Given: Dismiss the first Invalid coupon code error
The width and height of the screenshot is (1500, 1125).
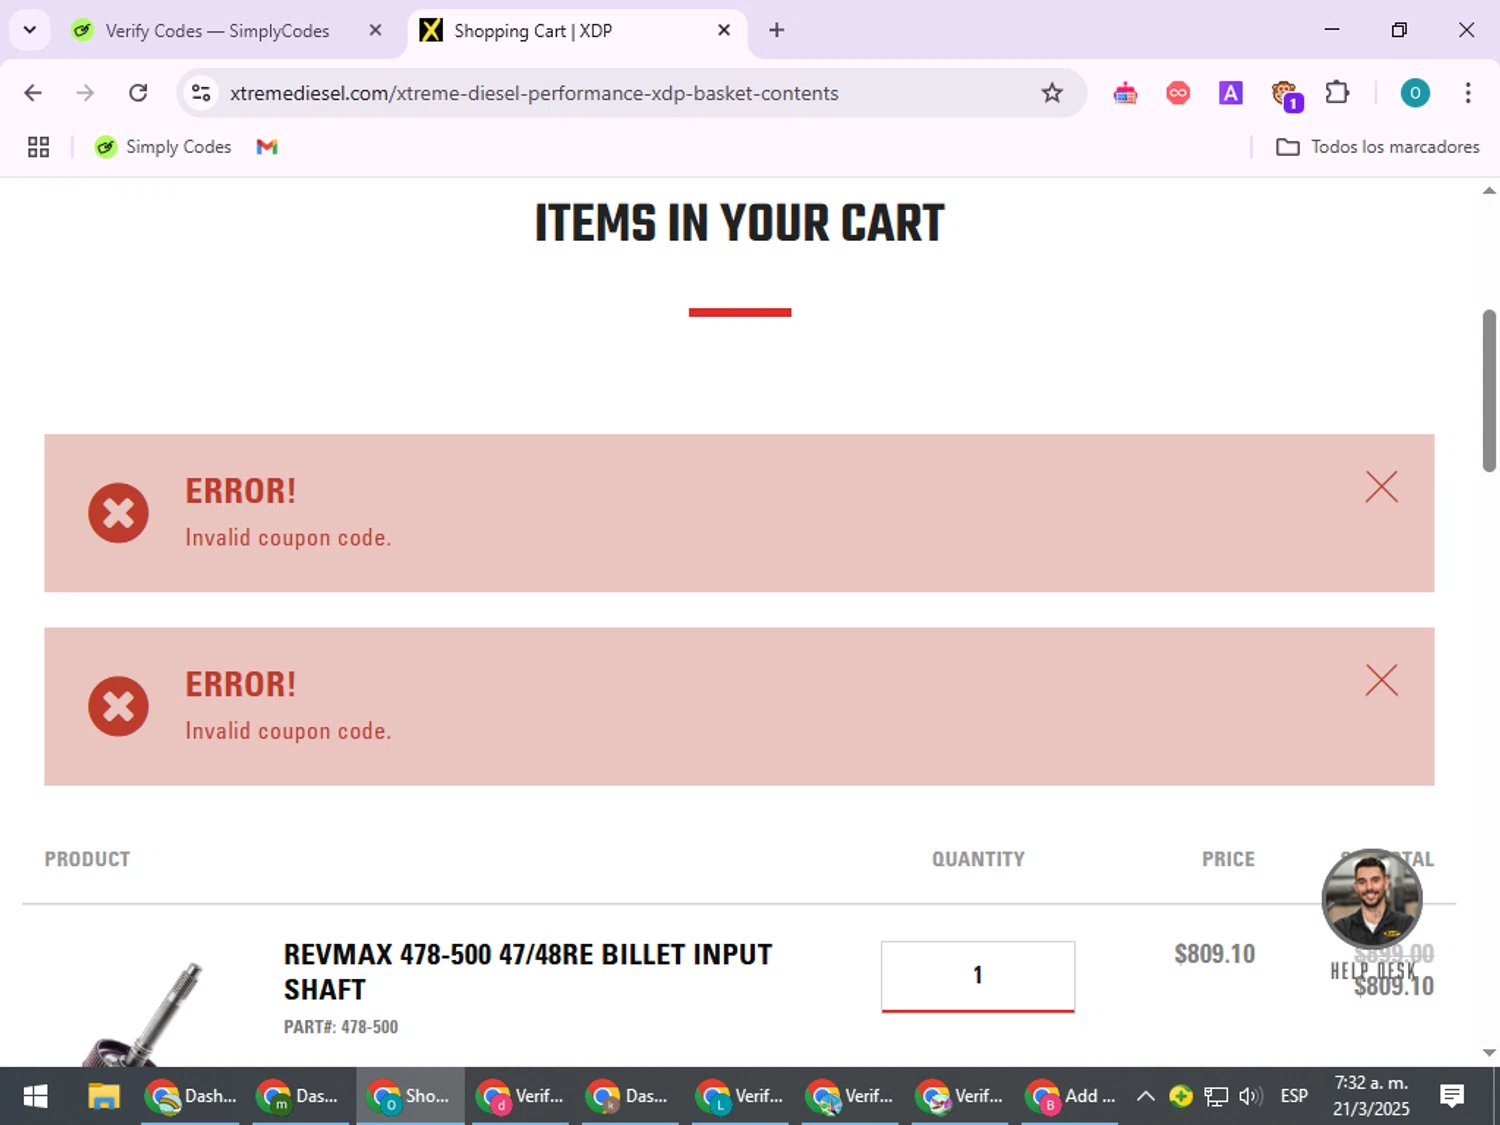Looking at the screenshot, I should point(1381,487).
